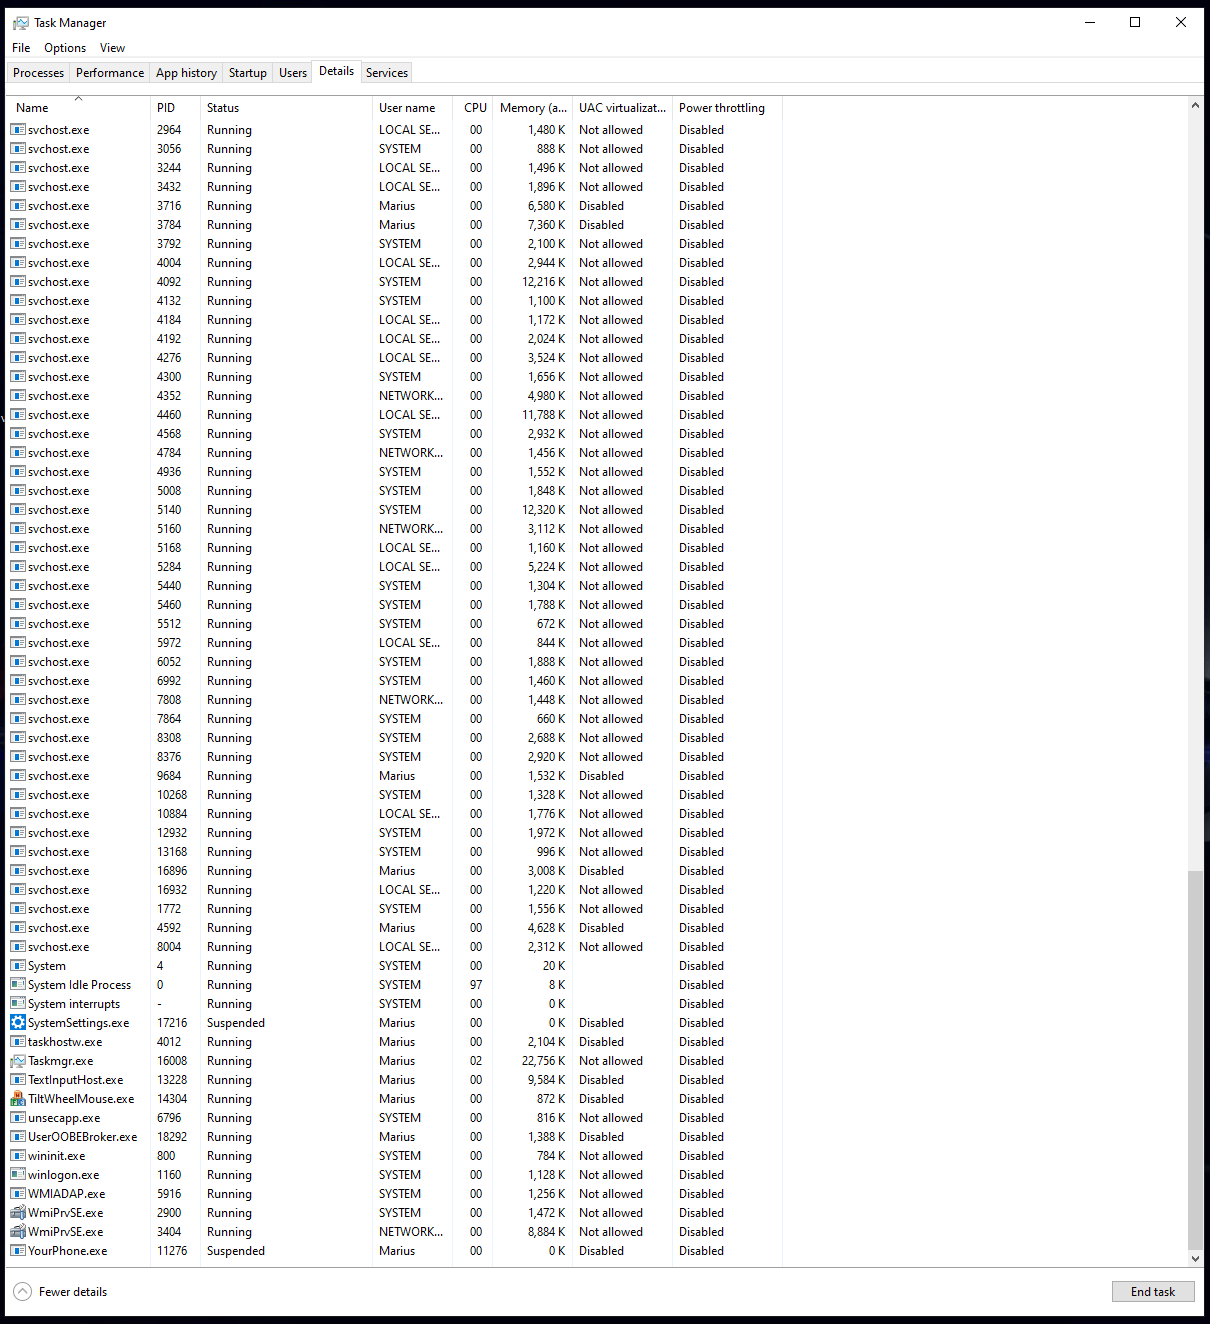Switch to the App history tab

[186, 73]
